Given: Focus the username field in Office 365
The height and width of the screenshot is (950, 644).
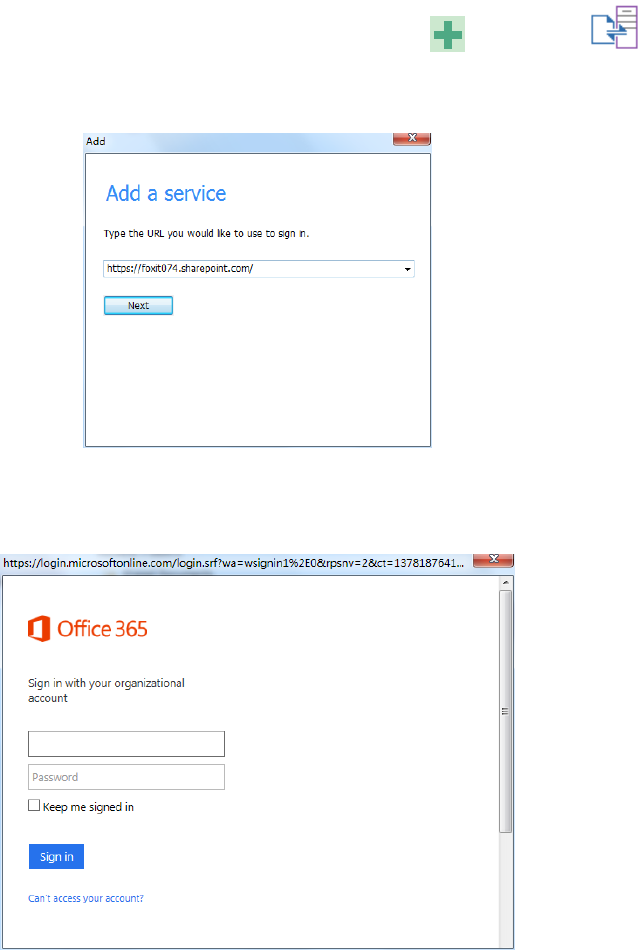Looking at the screenshot, I should 126,744.
